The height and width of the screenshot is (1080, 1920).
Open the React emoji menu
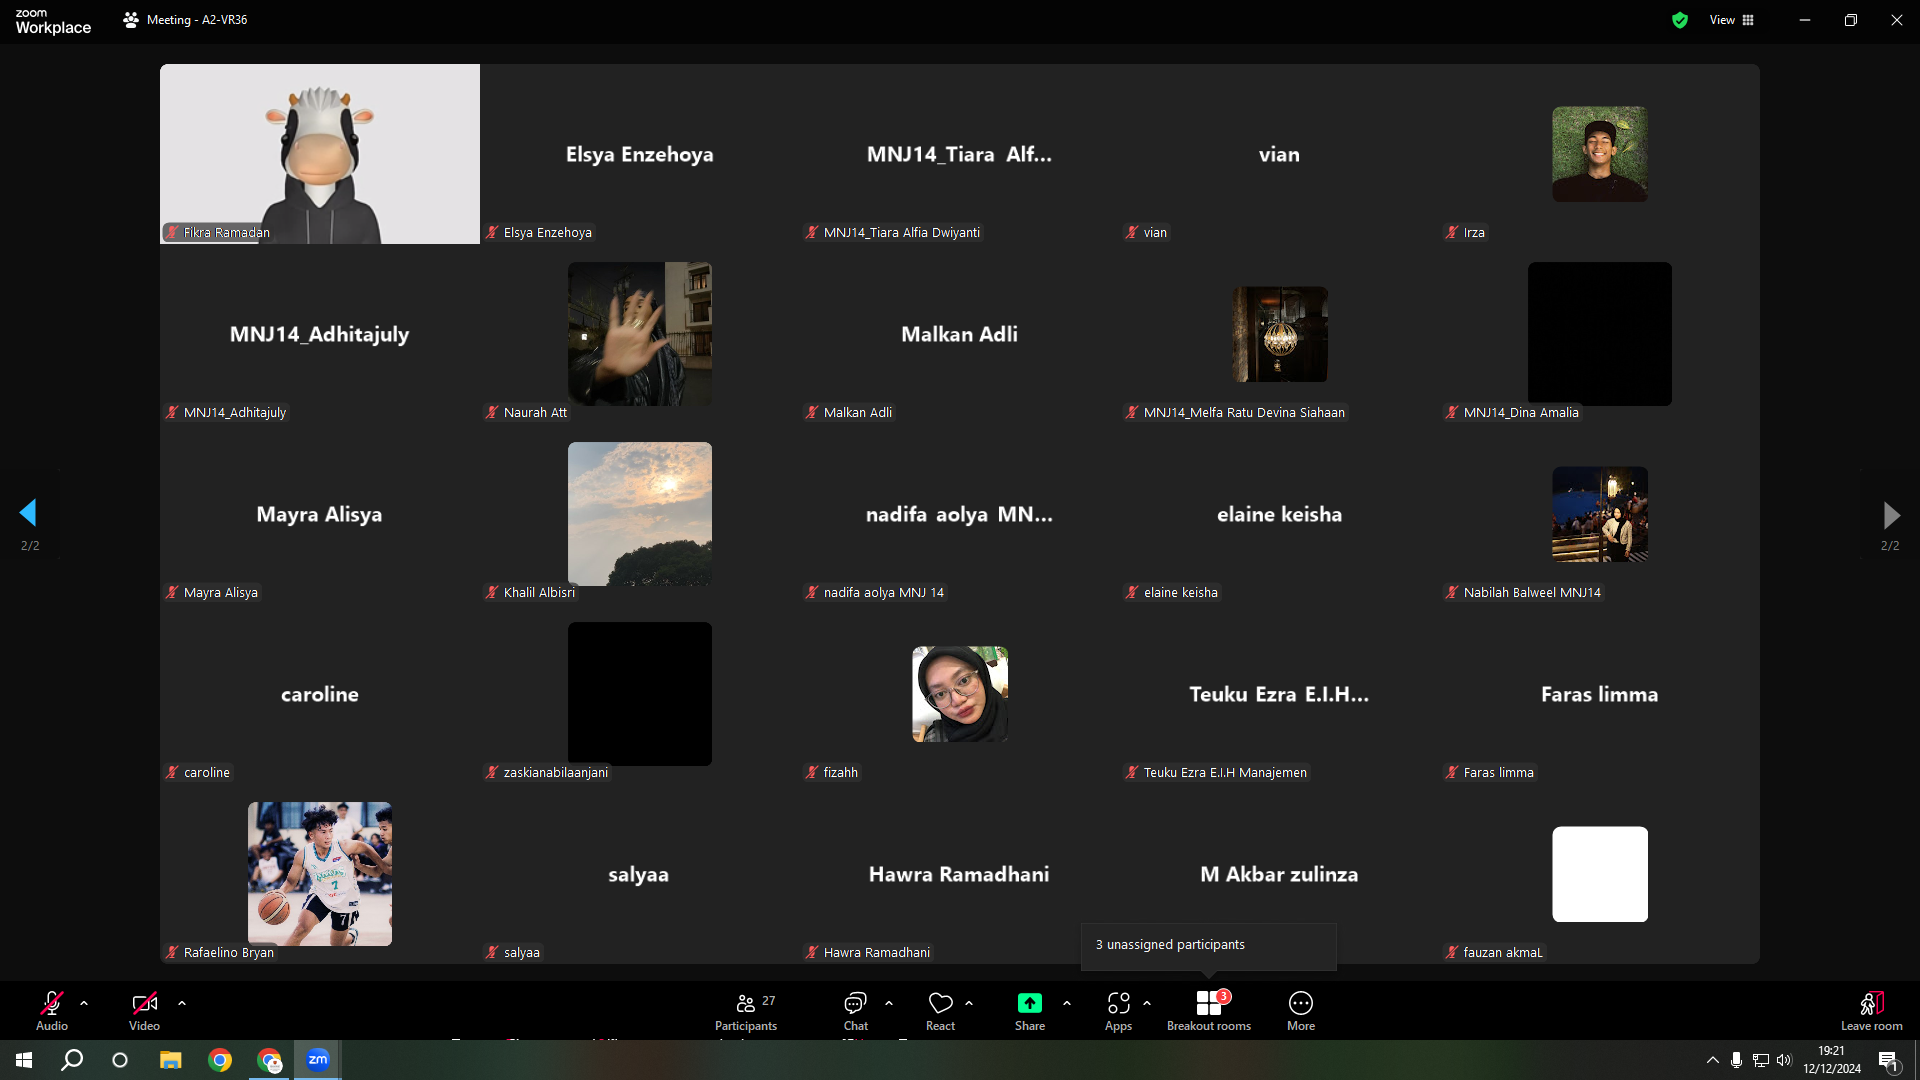pyautogui.click(x=940, y=1010)
